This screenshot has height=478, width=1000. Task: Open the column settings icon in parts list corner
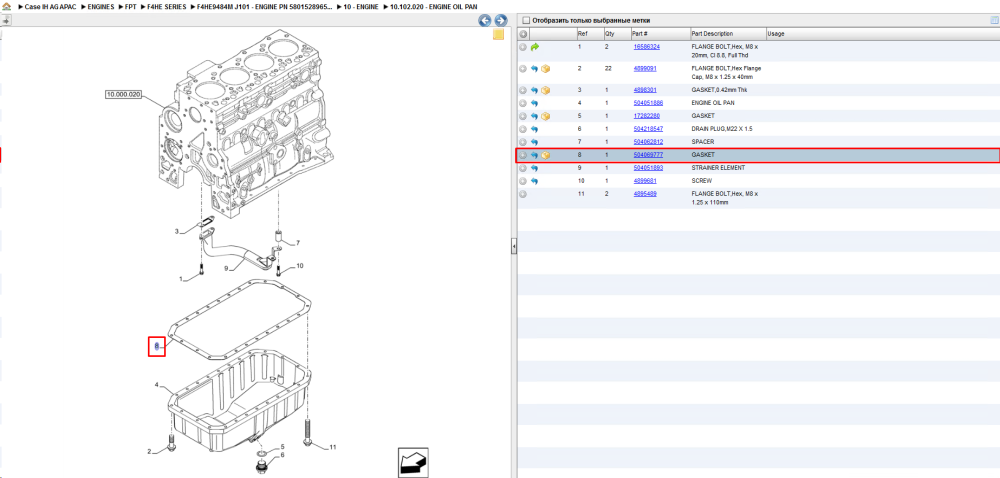tap(994, 20)
